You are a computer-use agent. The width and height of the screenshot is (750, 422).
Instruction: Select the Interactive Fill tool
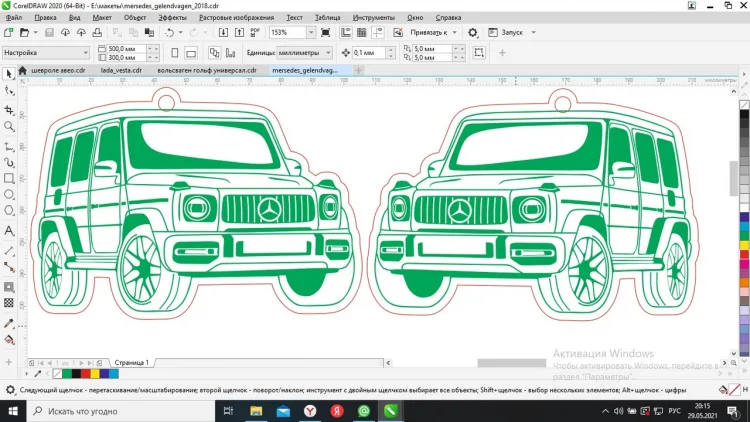9,340
